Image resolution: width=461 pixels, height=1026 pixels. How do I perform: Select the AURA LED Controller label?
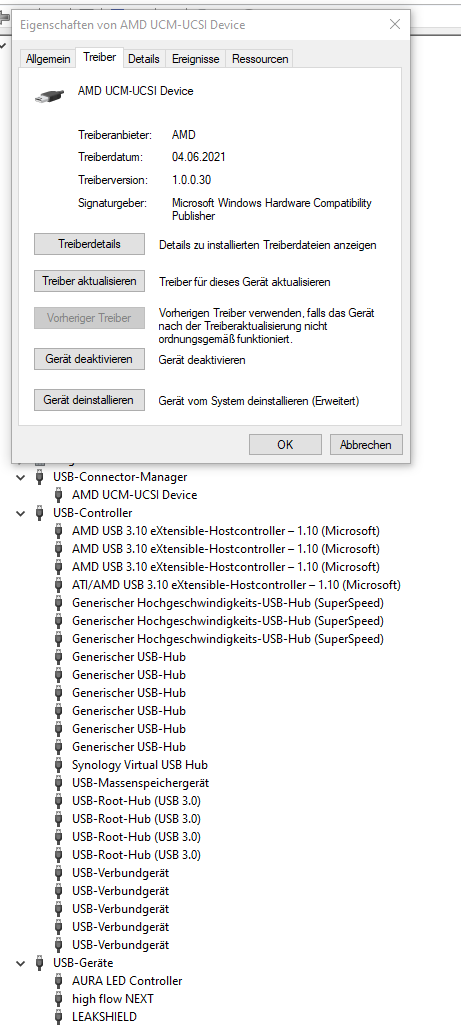click(127, 981)
